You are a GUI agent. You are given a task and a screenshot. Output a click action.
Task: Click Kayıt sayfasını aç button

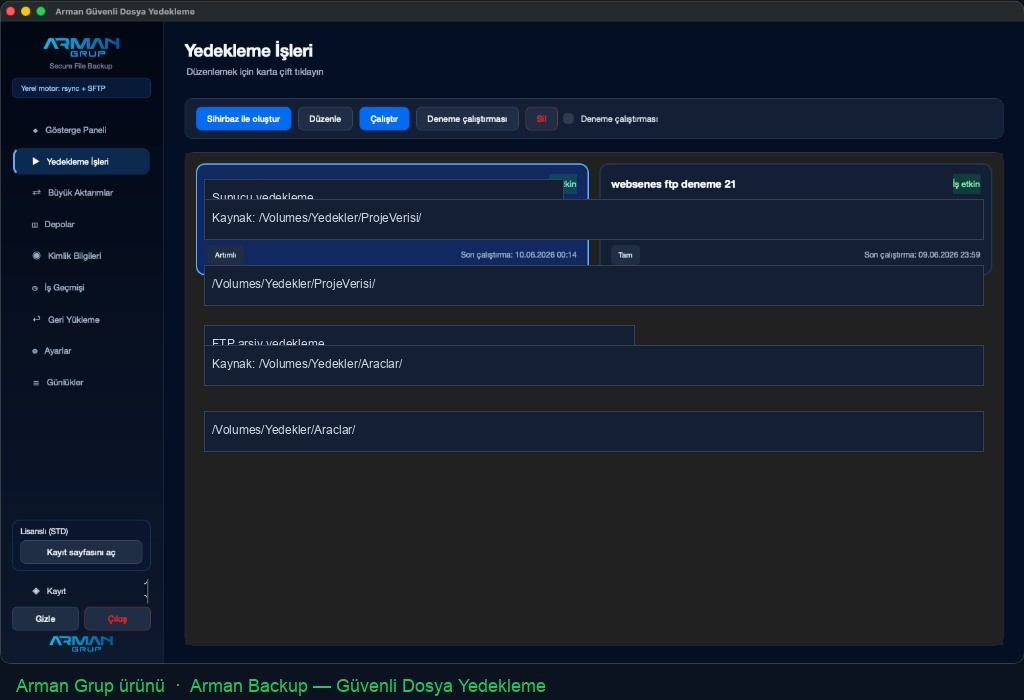(x=81, y=552)
